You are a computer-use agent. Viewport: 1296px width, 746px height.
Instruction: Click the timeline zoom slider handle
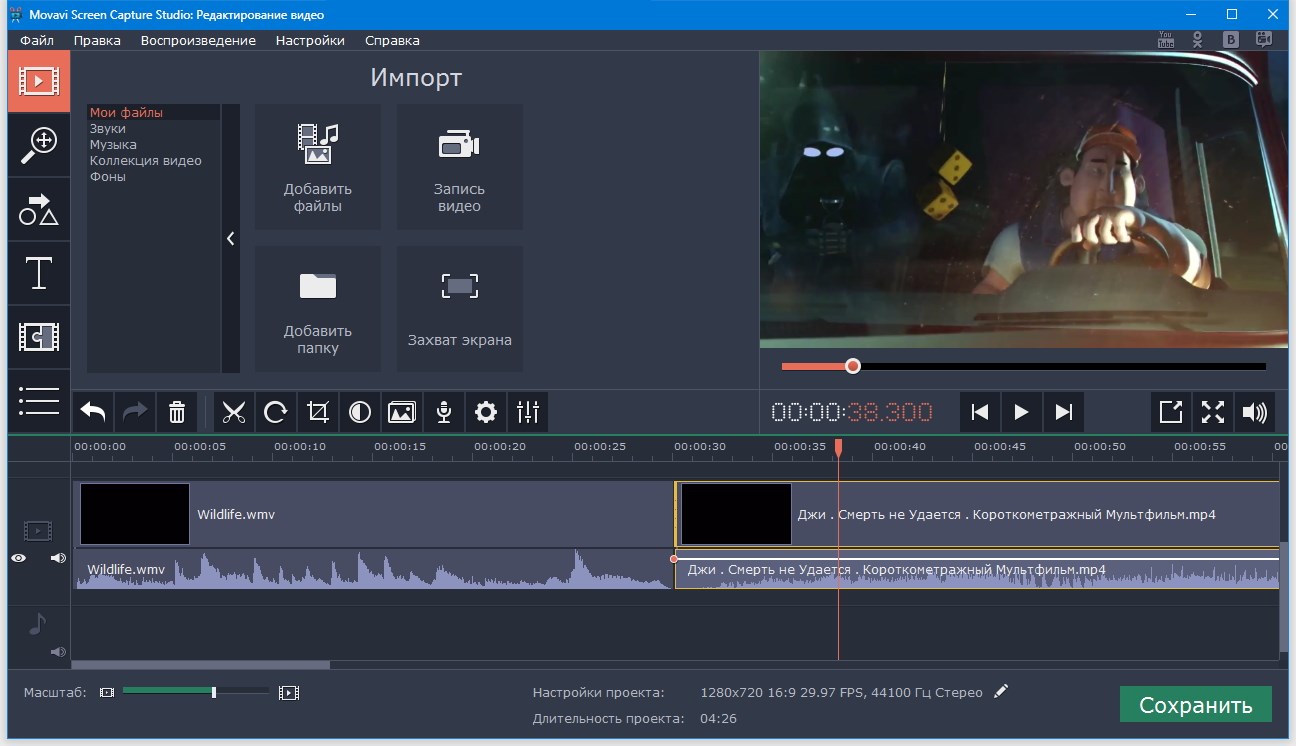click(x=214, y=692)
